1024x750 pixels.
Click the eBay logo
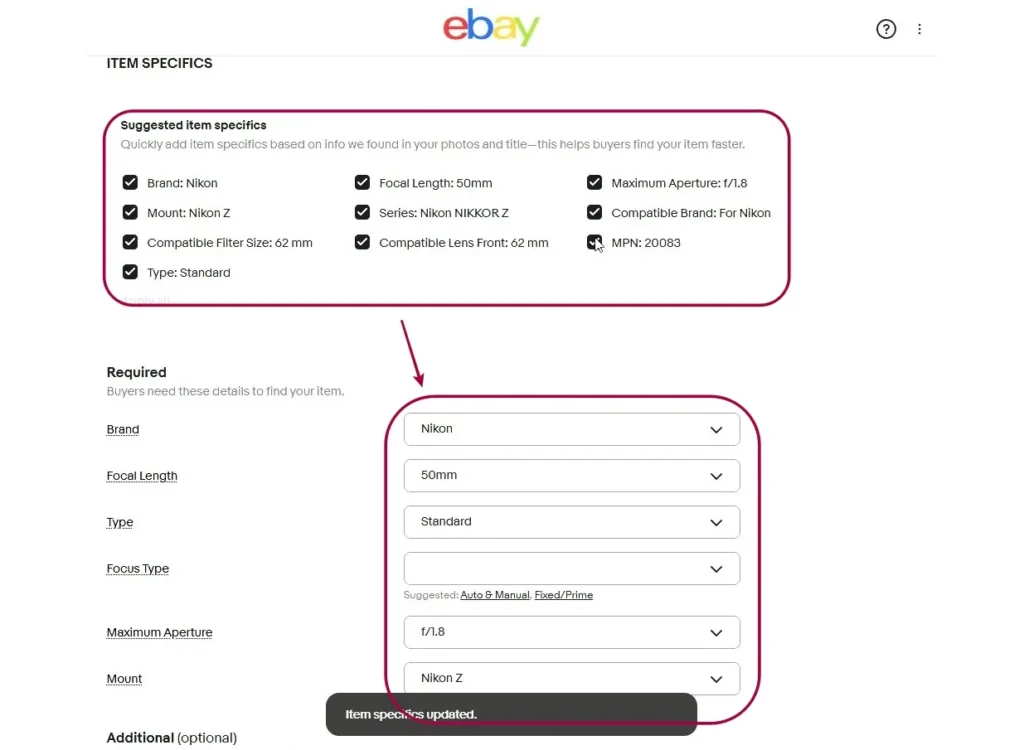click(x=491, y=28)
